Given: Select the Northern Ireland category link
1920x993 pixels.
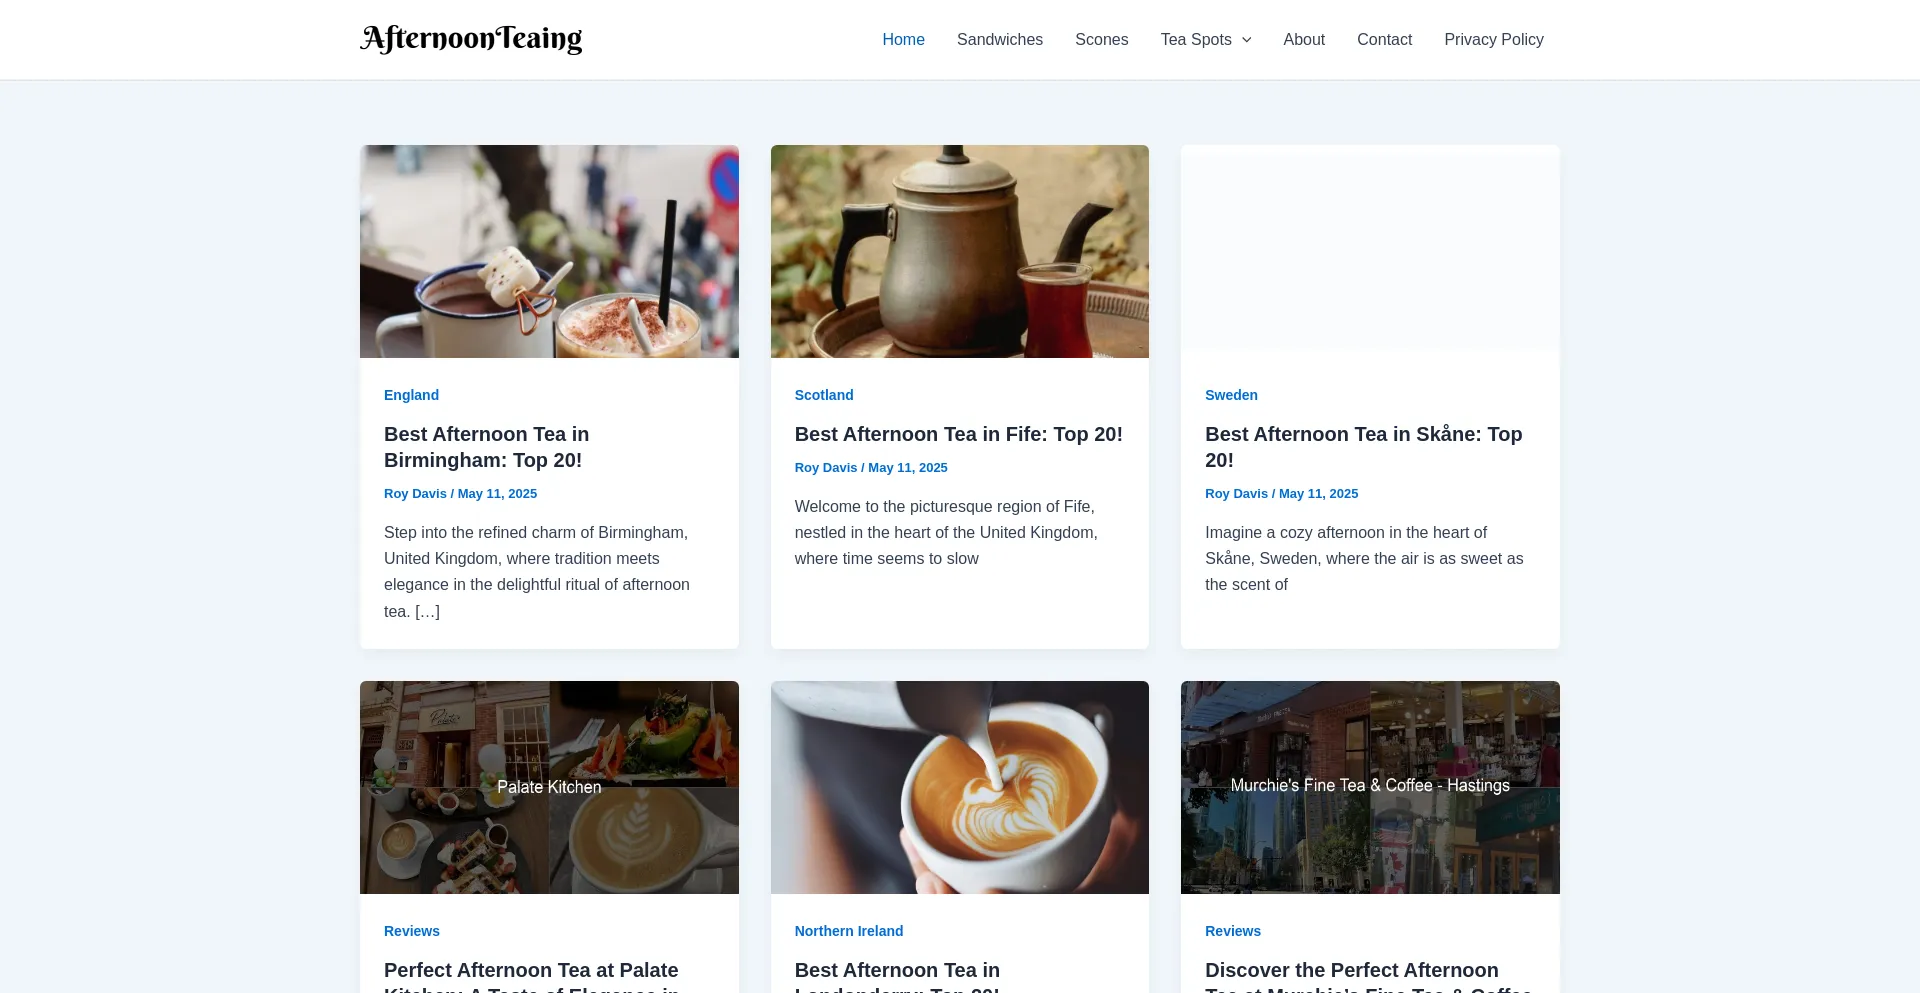Looking at the screenshot, I should coord(849,931).
